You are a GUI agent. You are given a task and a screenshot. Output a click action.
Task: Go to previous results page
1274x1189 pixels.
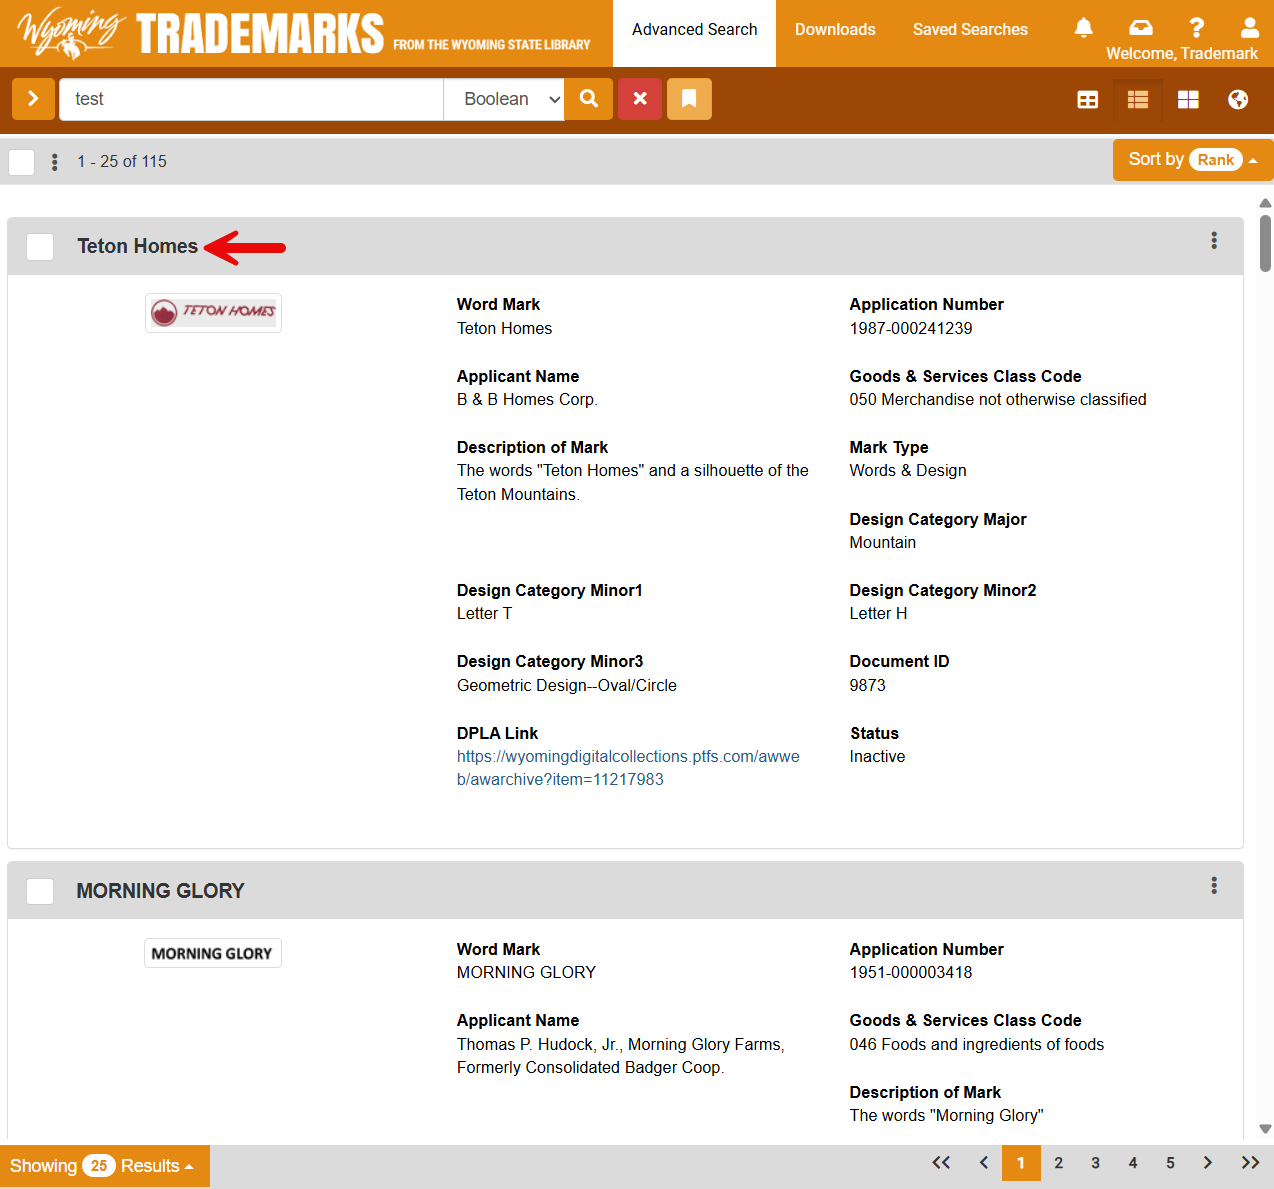(984, 1163)
